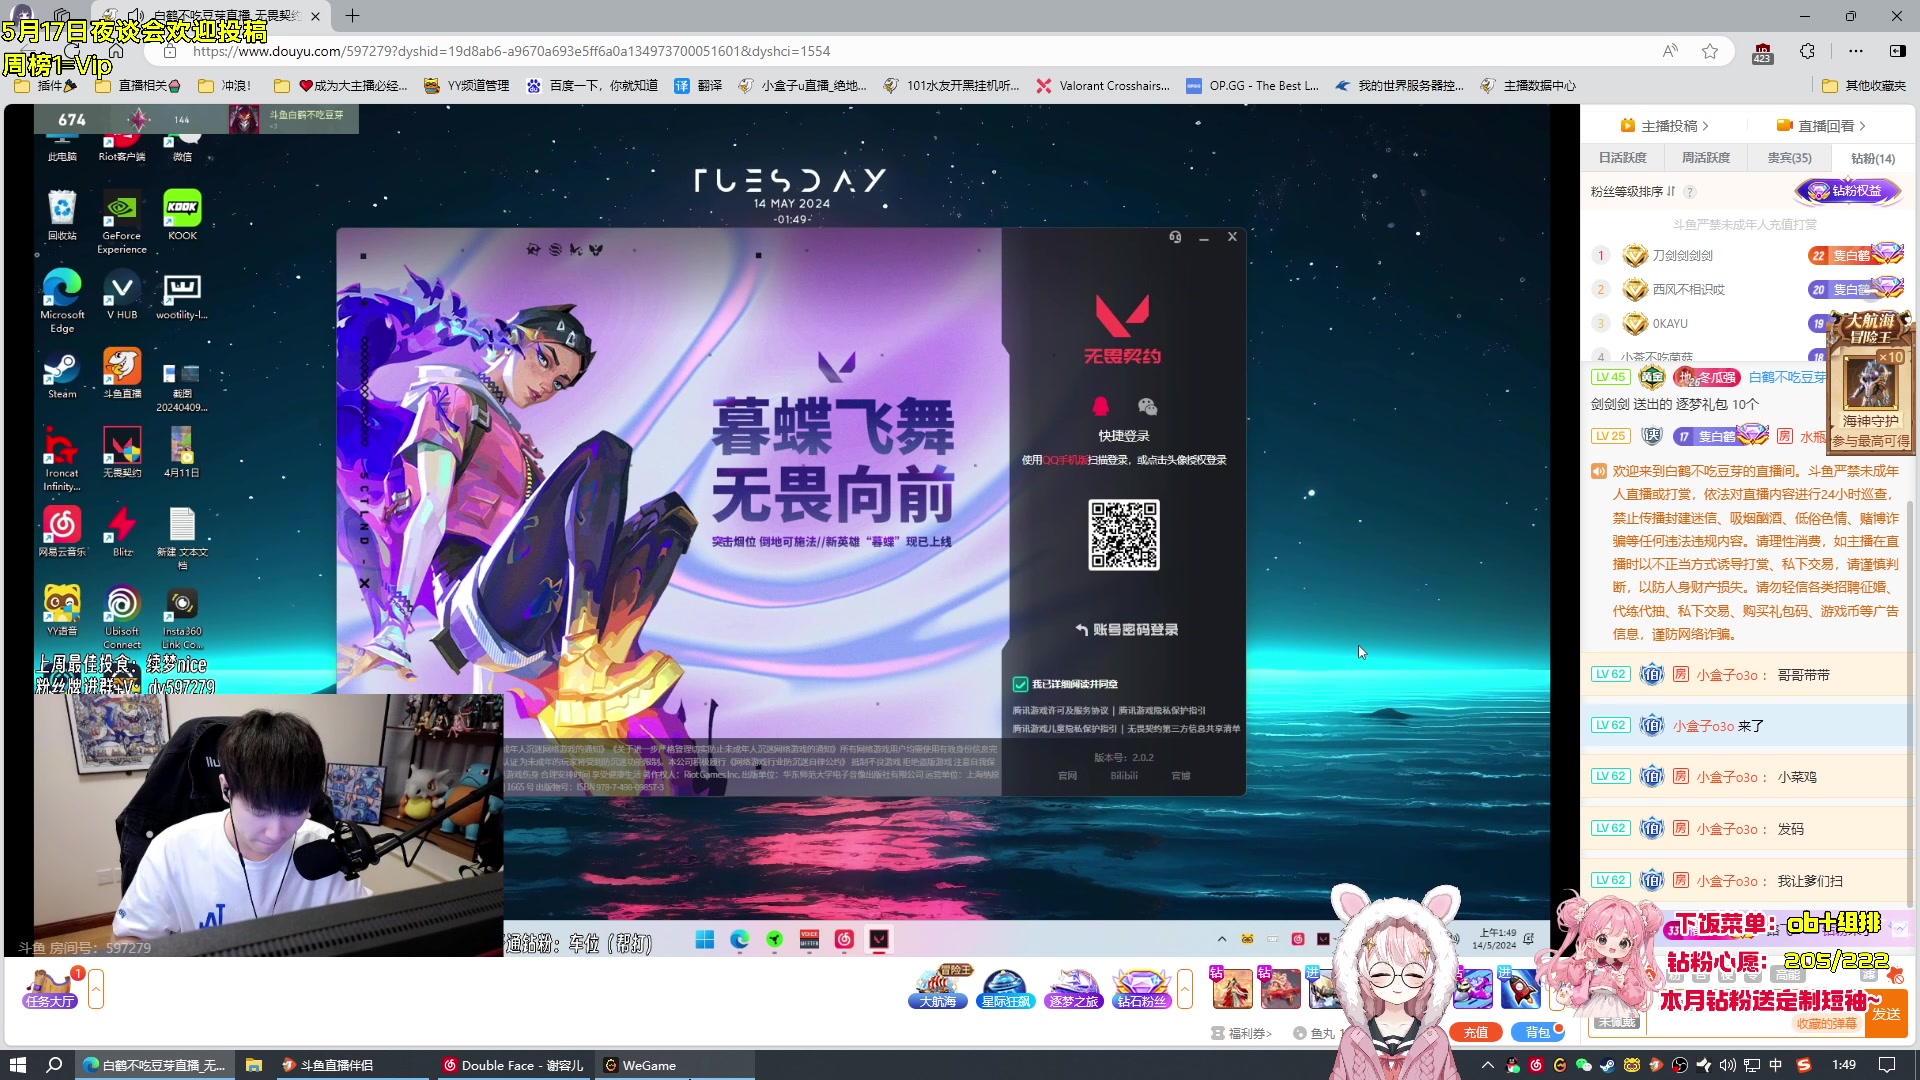Click the orange 发送 send button
Image resolution: width=1920 pixels, height=1080 pixels.
point(1888,1018)
